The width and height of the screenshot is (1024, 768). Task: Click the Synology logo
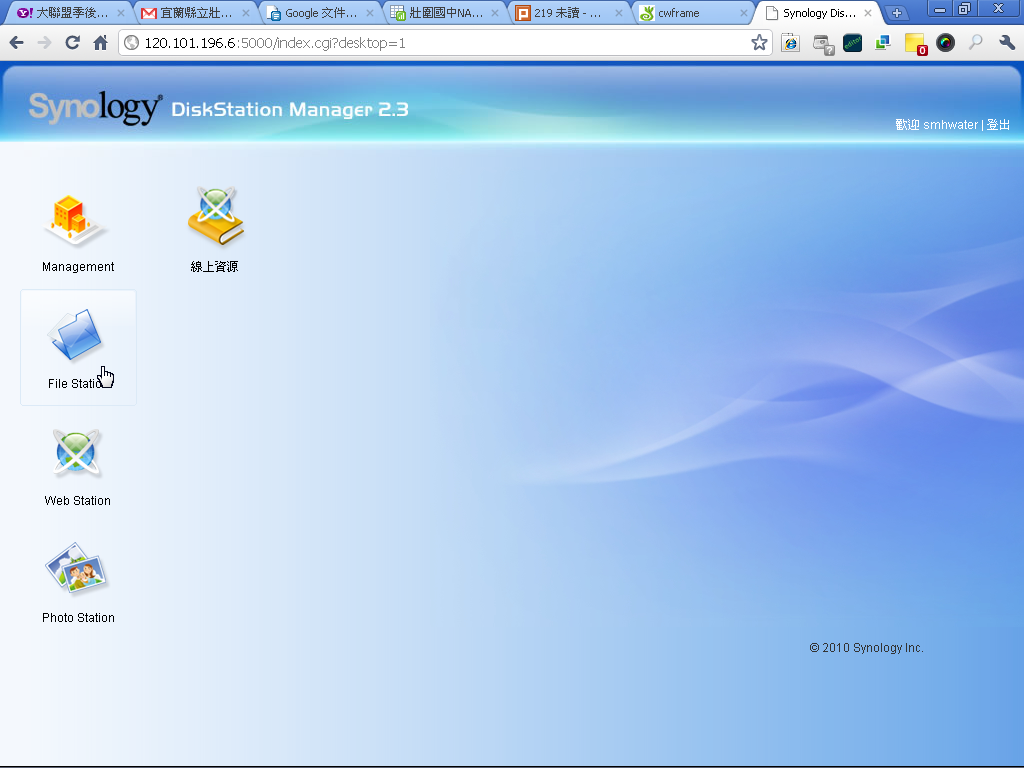click(x=95, y=108)
